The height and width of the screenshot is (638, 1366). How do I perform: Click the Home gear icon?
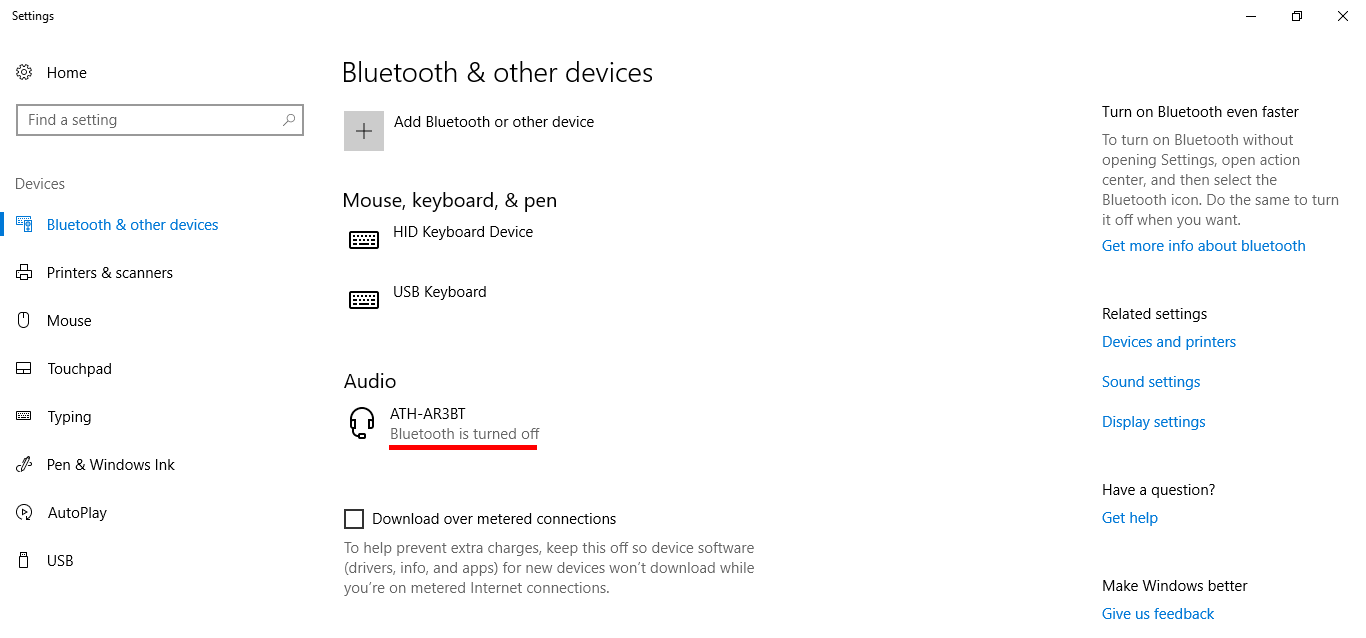pos(24,72)
